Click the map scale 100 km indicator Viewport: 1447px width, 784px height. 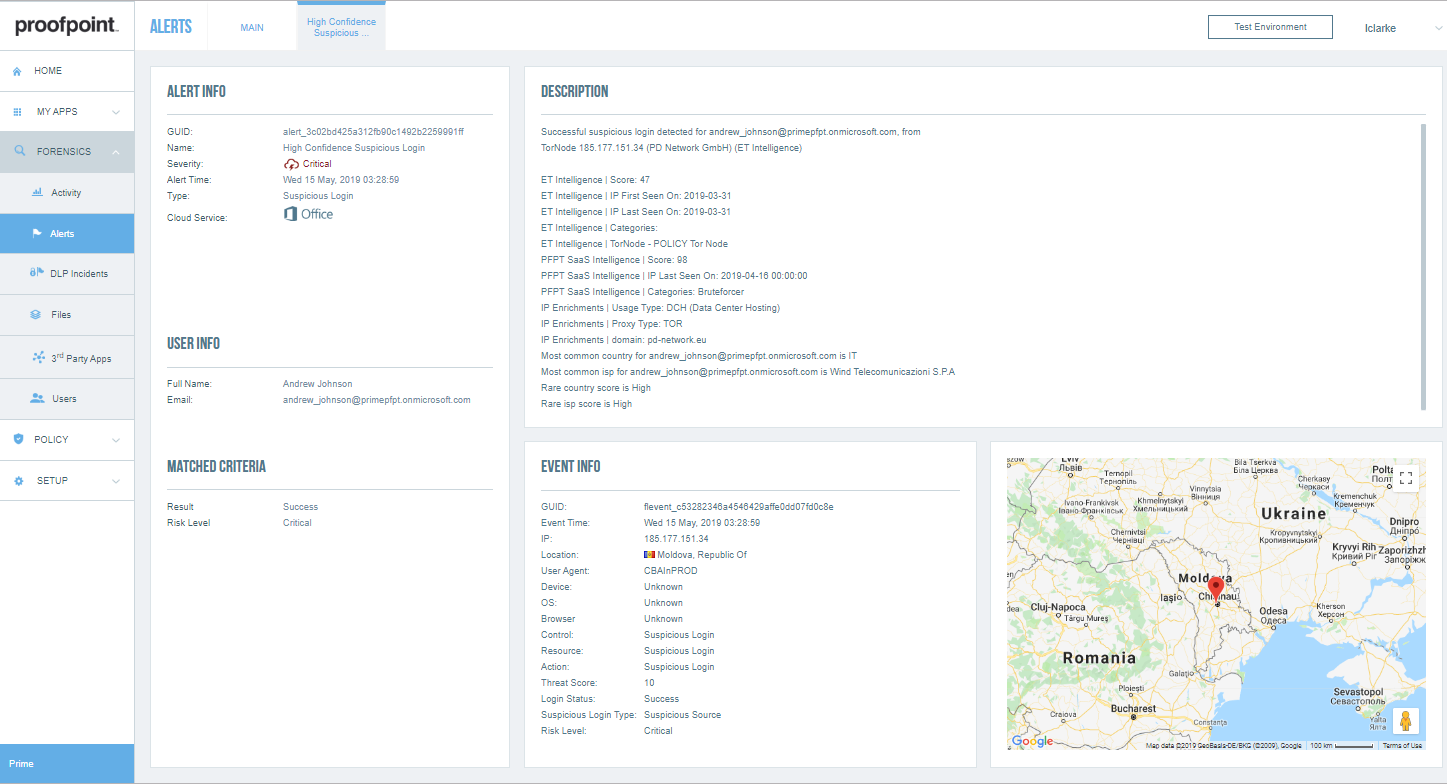tap(1340, 745)
